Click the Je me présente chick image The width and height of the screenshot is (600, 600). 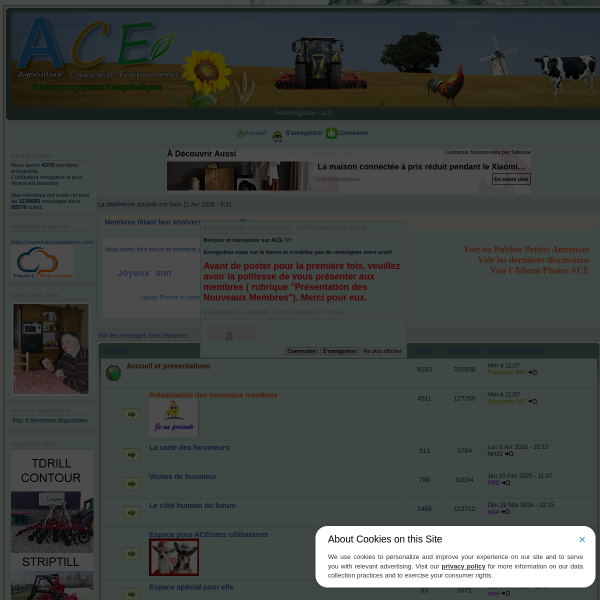(x=174, y=418)
